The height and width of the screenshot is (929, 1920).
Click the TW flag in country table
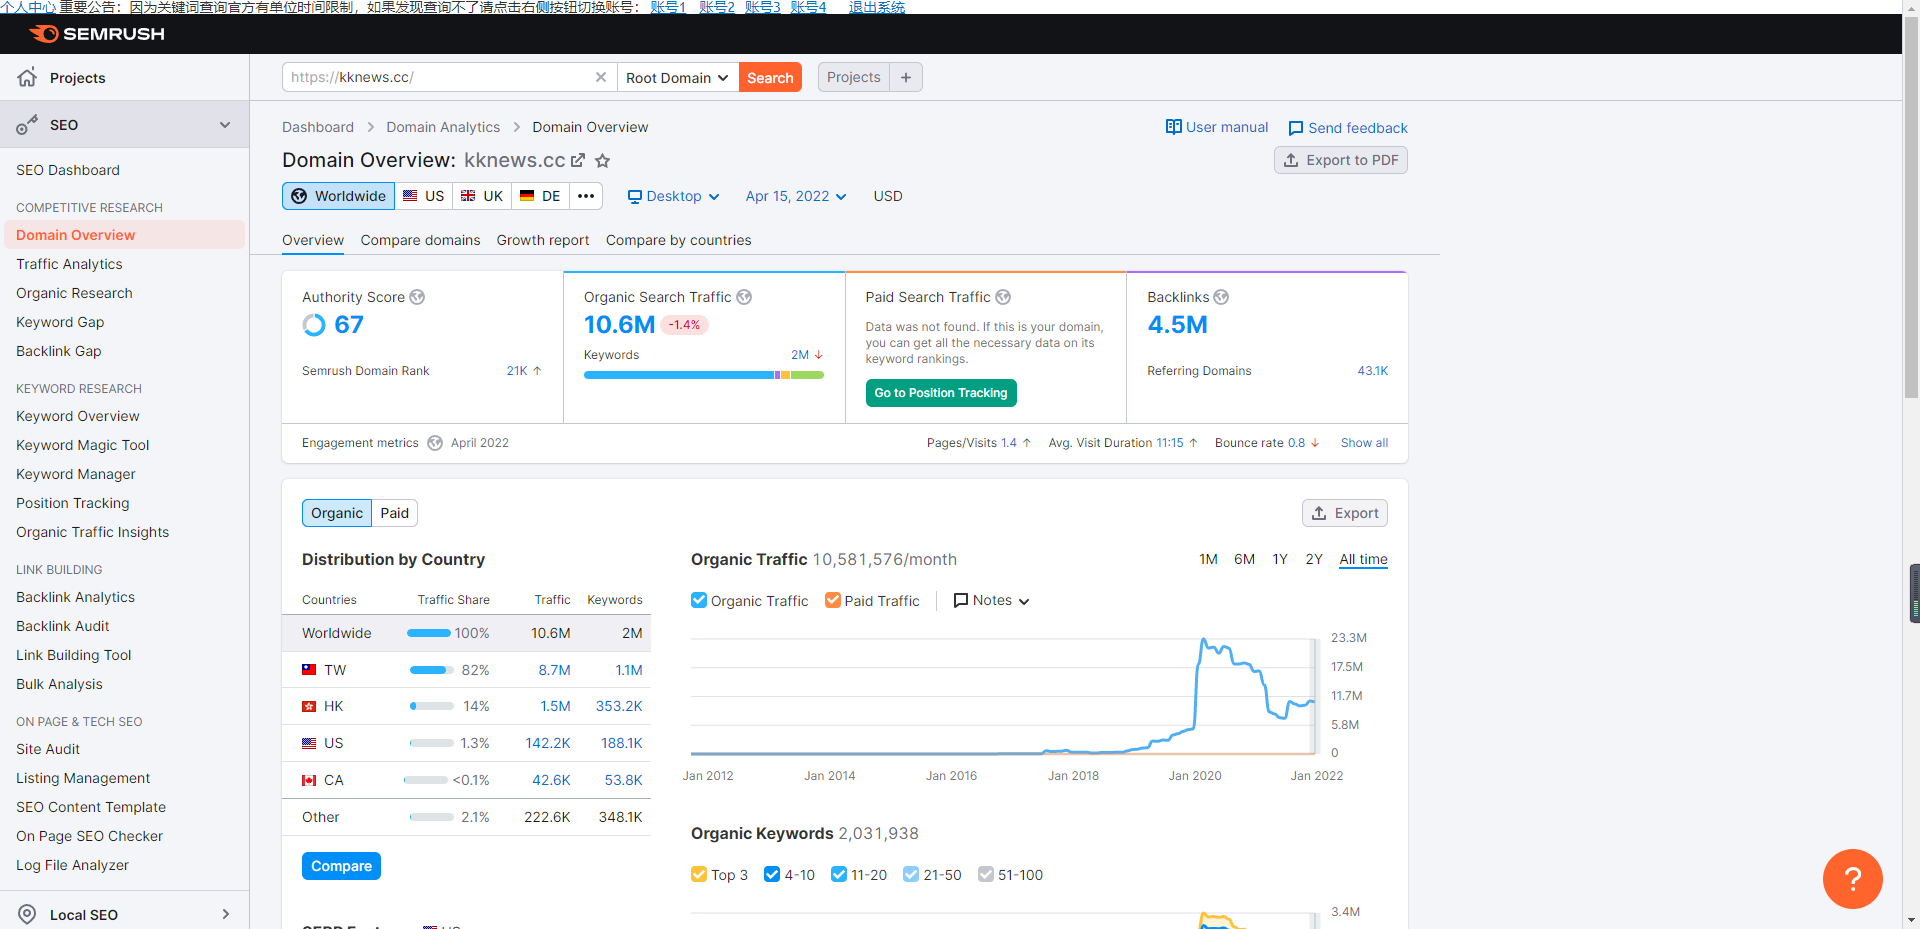click(x=309, y=670)
